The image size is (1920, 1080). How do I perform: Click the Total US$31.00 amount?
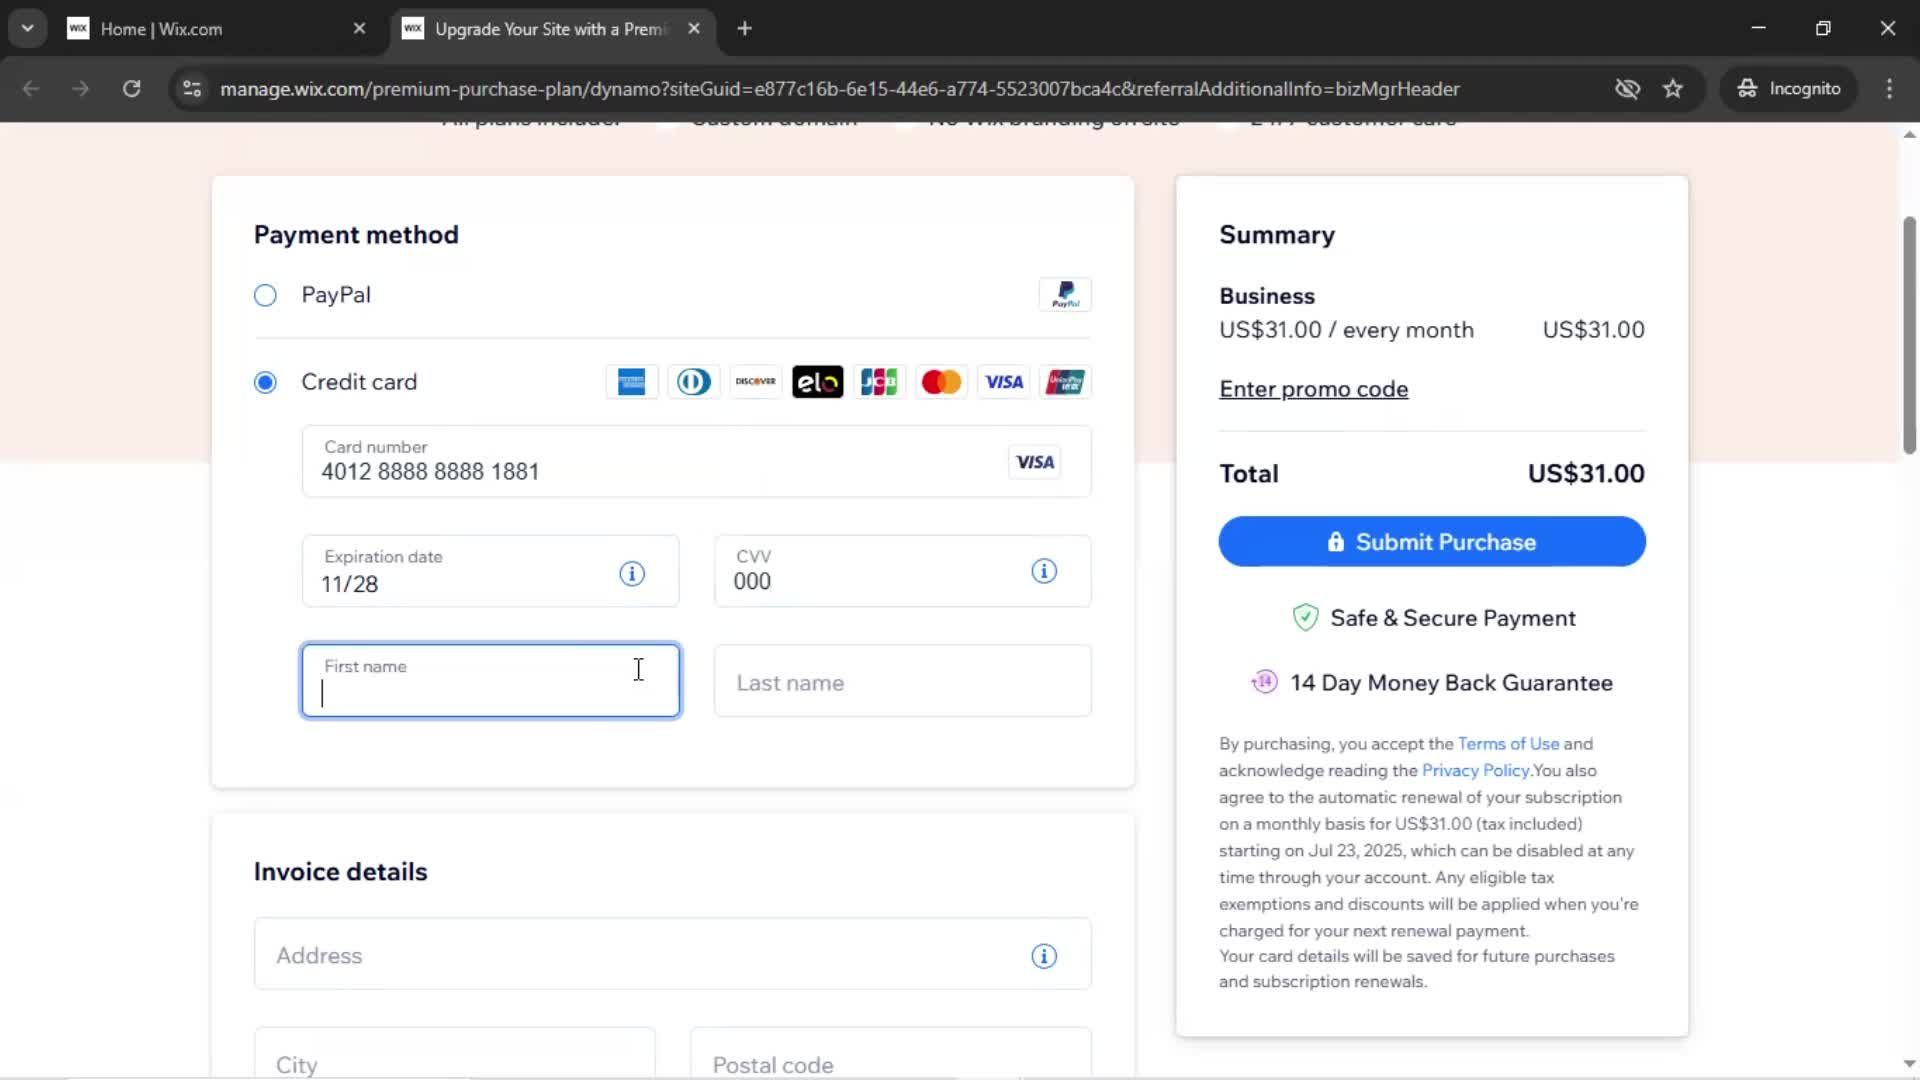coord(1586,474)
